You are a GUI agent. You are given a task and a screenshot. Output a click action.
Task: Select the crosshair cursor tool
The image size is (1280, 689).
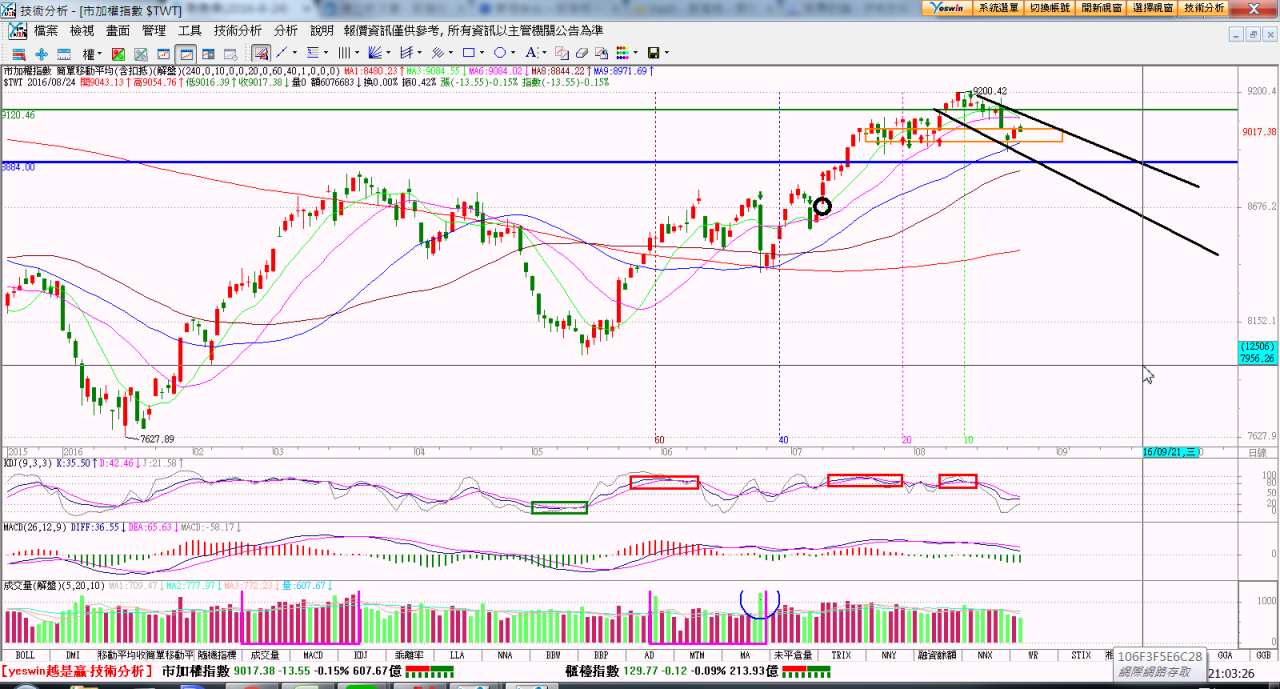[x=41, y=53]
